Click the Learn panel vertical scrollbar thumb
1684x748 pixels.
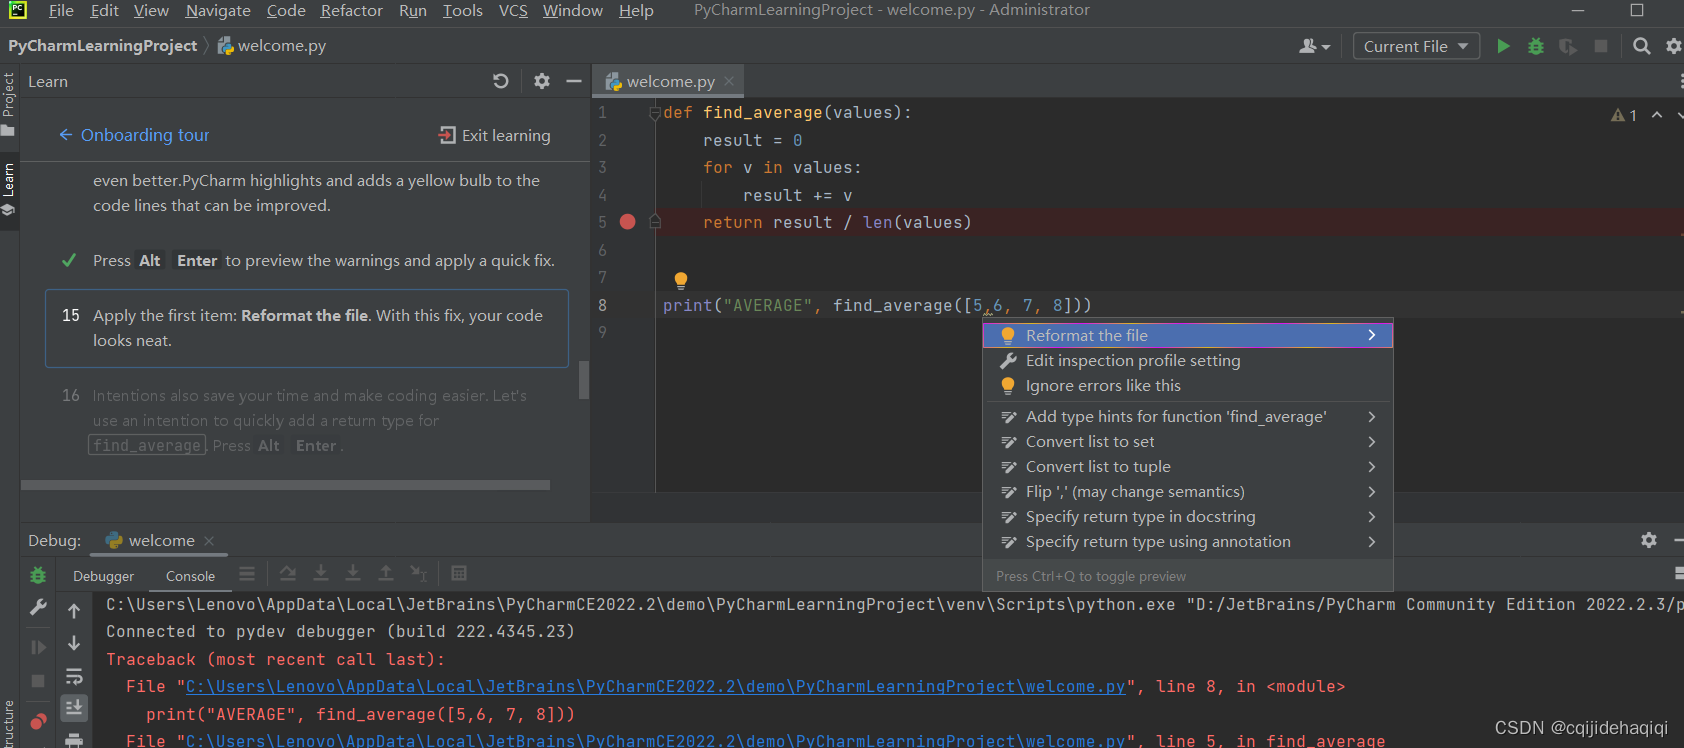584,380
